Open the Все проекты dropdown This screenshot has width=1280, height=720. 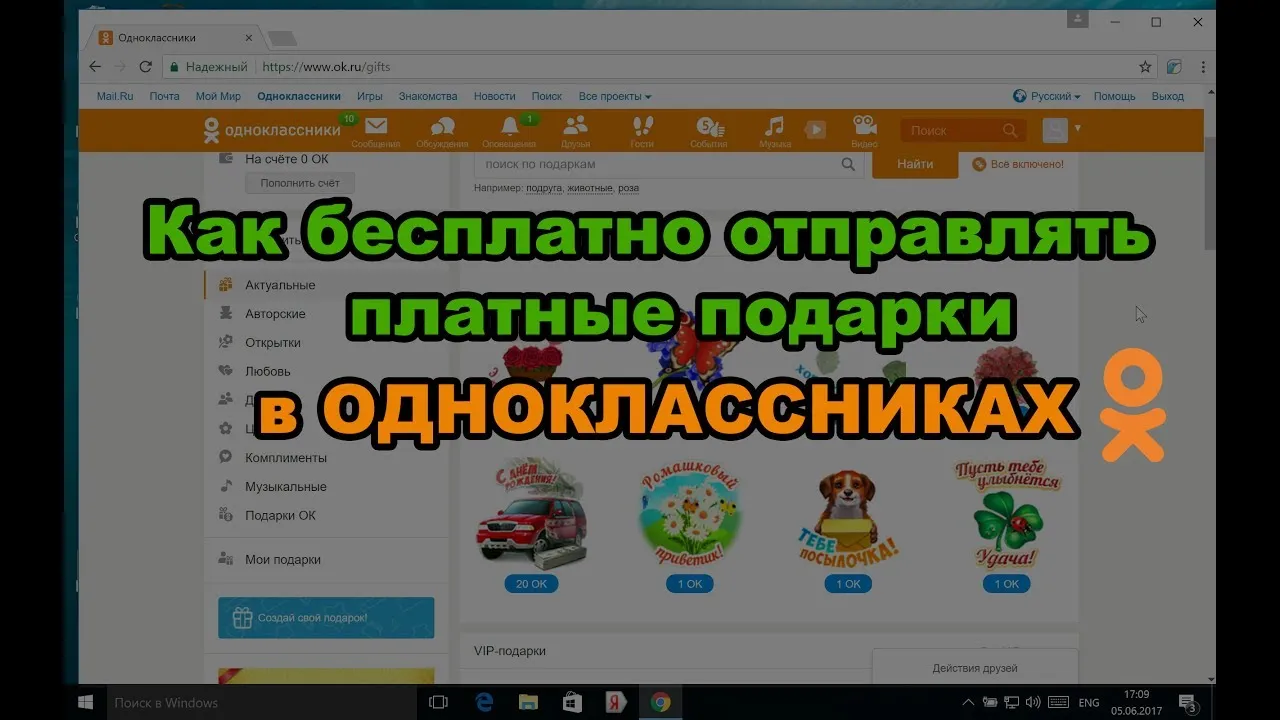(615, 96)
